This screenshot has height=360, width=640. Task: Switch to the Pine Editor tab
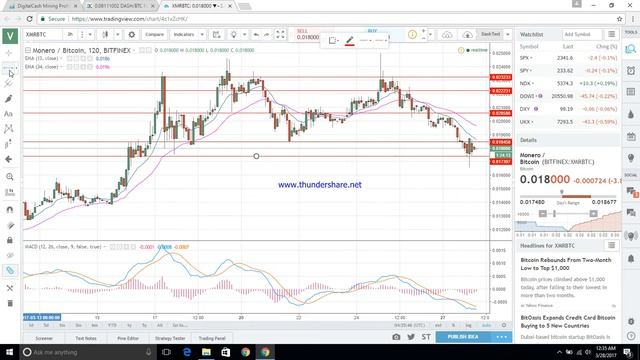pos(128,338)
